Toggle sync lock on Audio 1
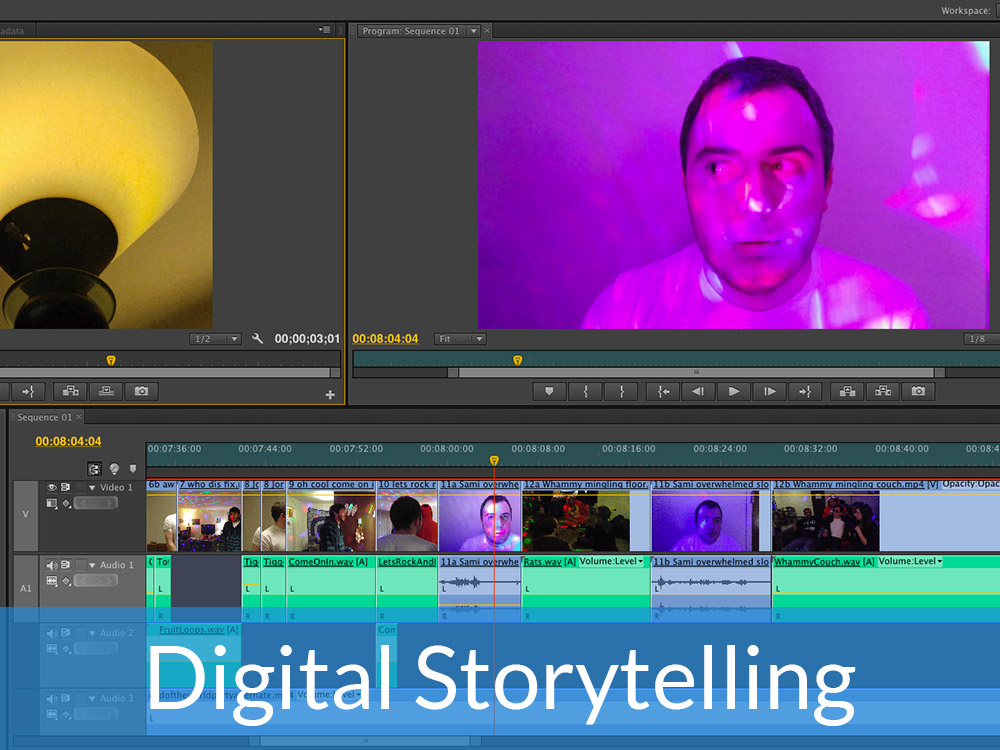Screen dimensions: 1000x750 click(x=66, y=565)
